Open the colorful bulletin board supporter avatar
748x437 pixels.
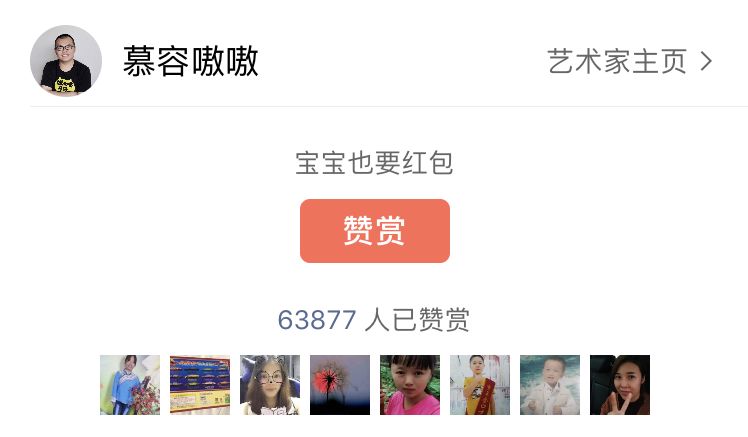[x=200, y=385]
